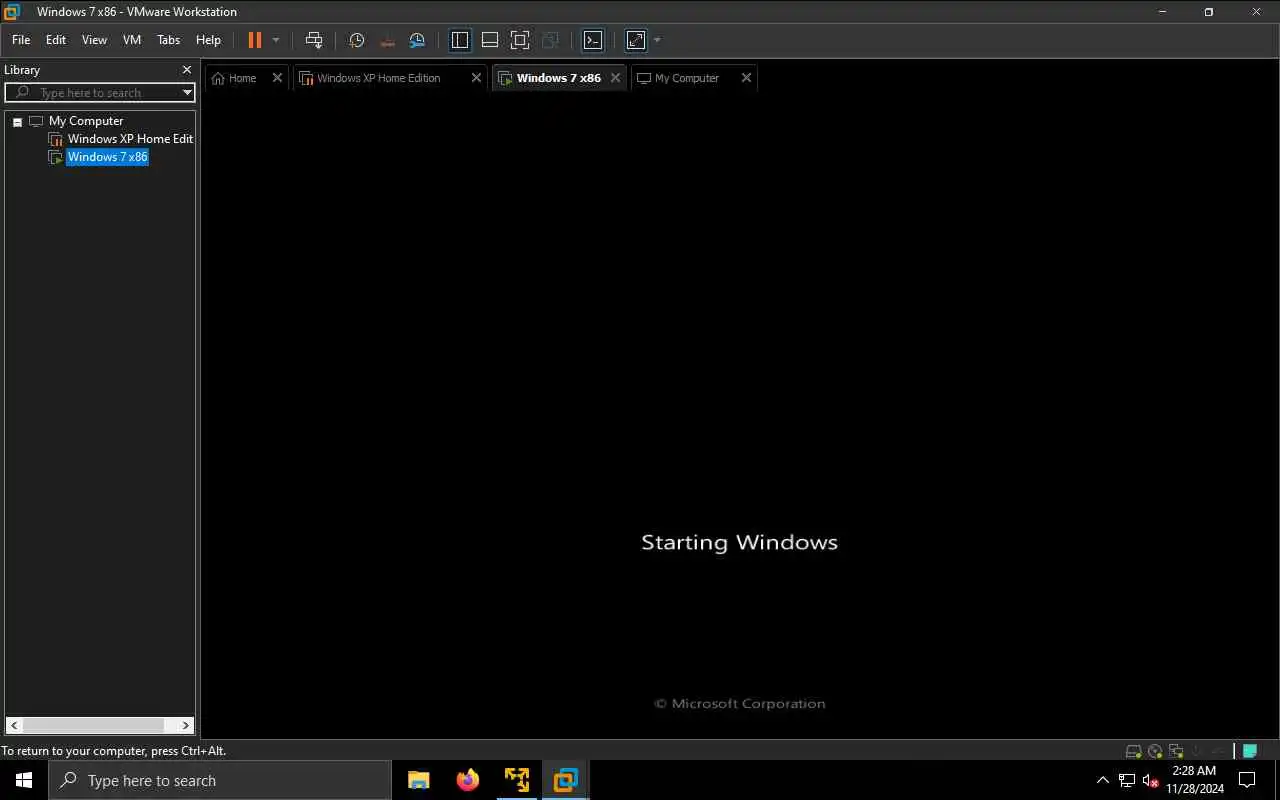Open the stretch guest dropdown arrow

click(x=657, y=40)
